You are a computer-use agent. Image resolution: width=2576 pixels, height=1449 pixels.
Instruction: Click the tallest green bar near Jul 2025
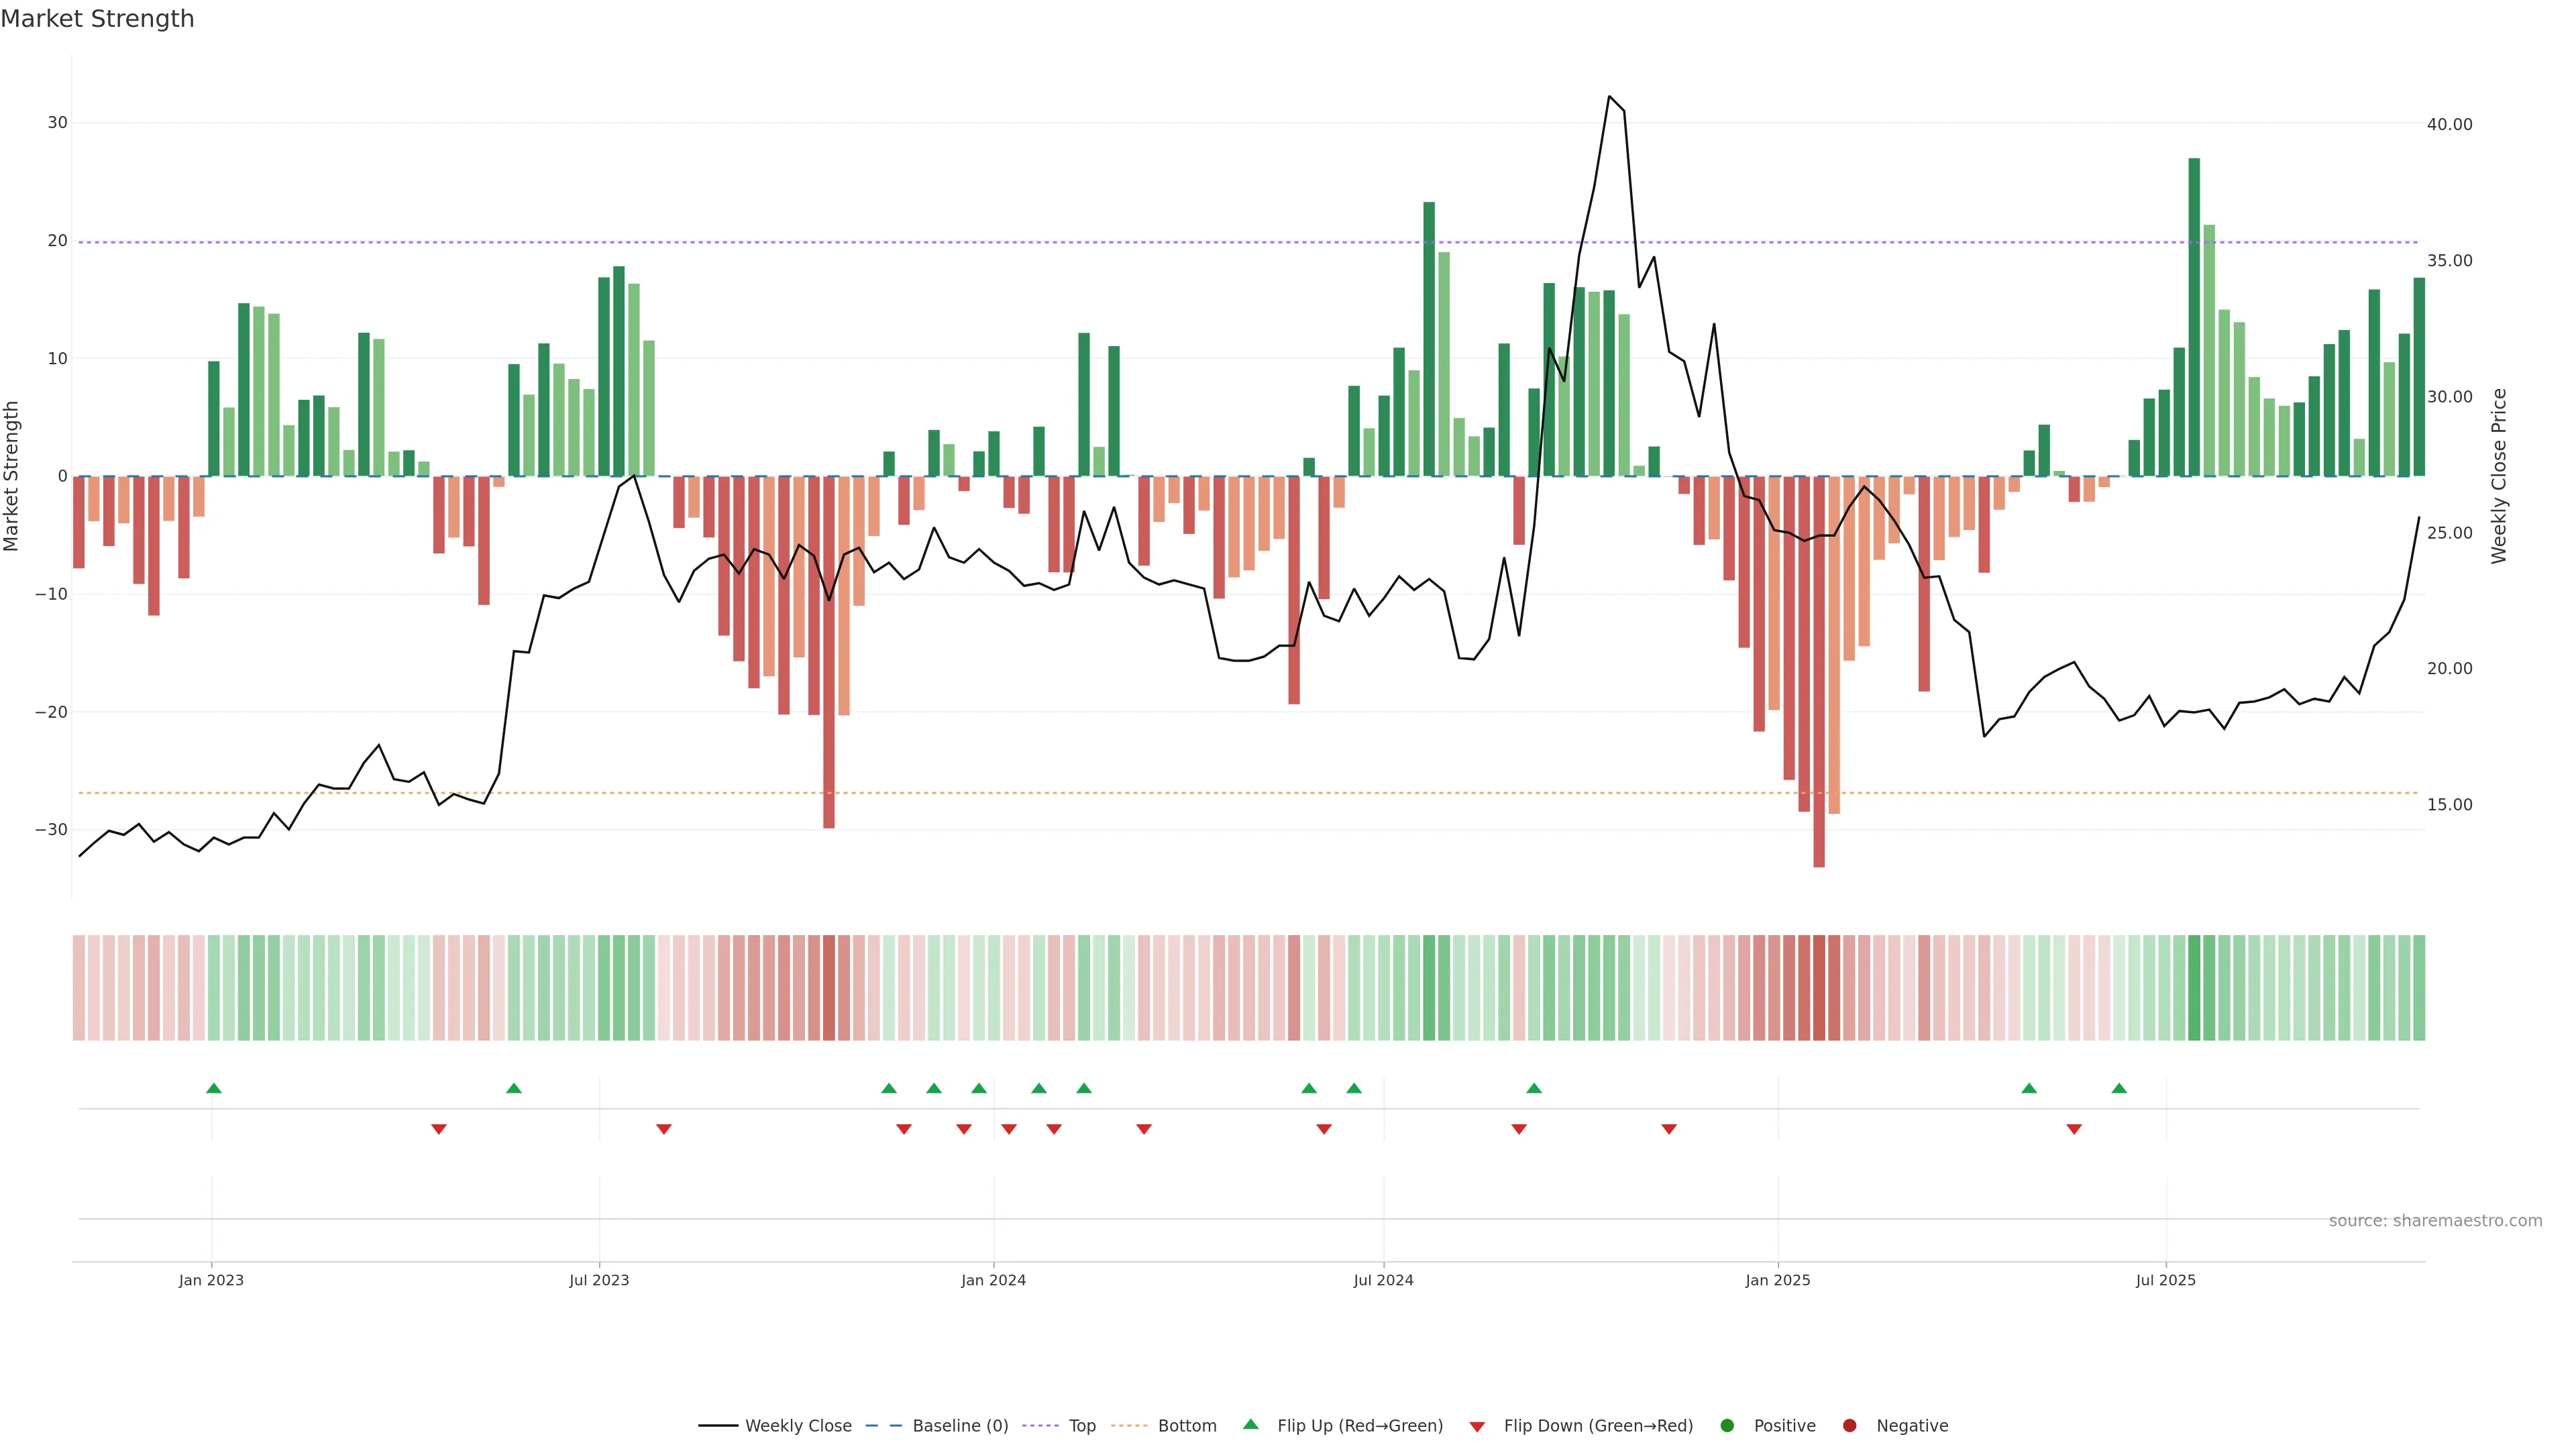coord(2194,316)
